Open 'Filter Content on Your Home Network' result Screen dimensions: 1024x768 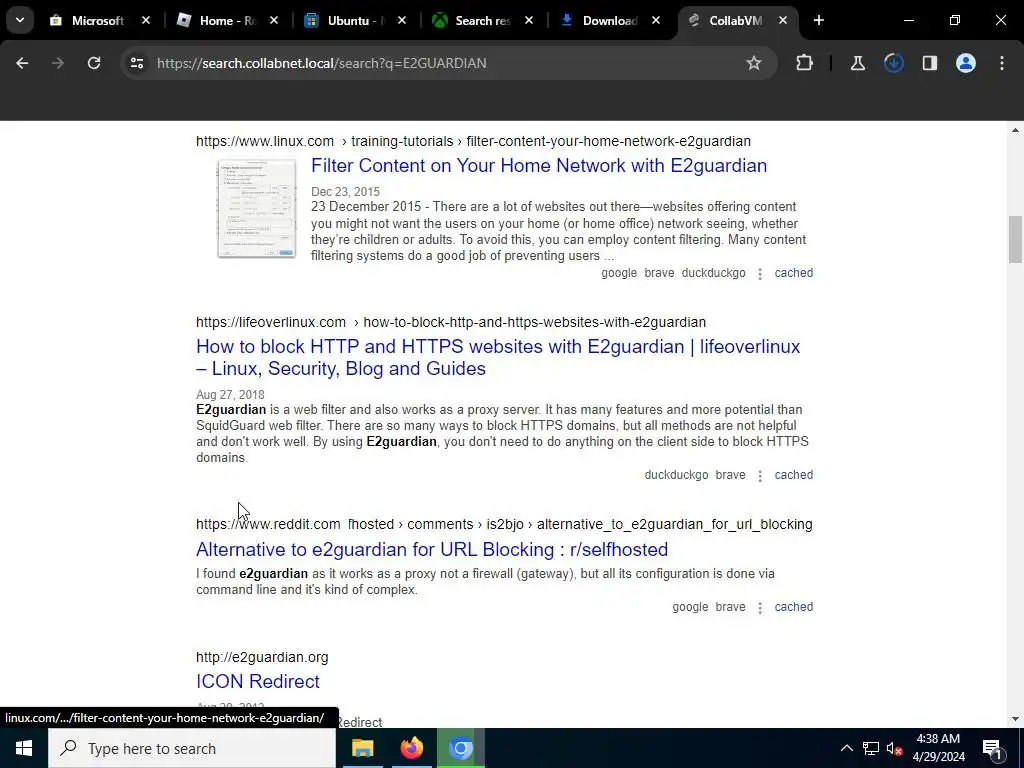pos(539,165)
